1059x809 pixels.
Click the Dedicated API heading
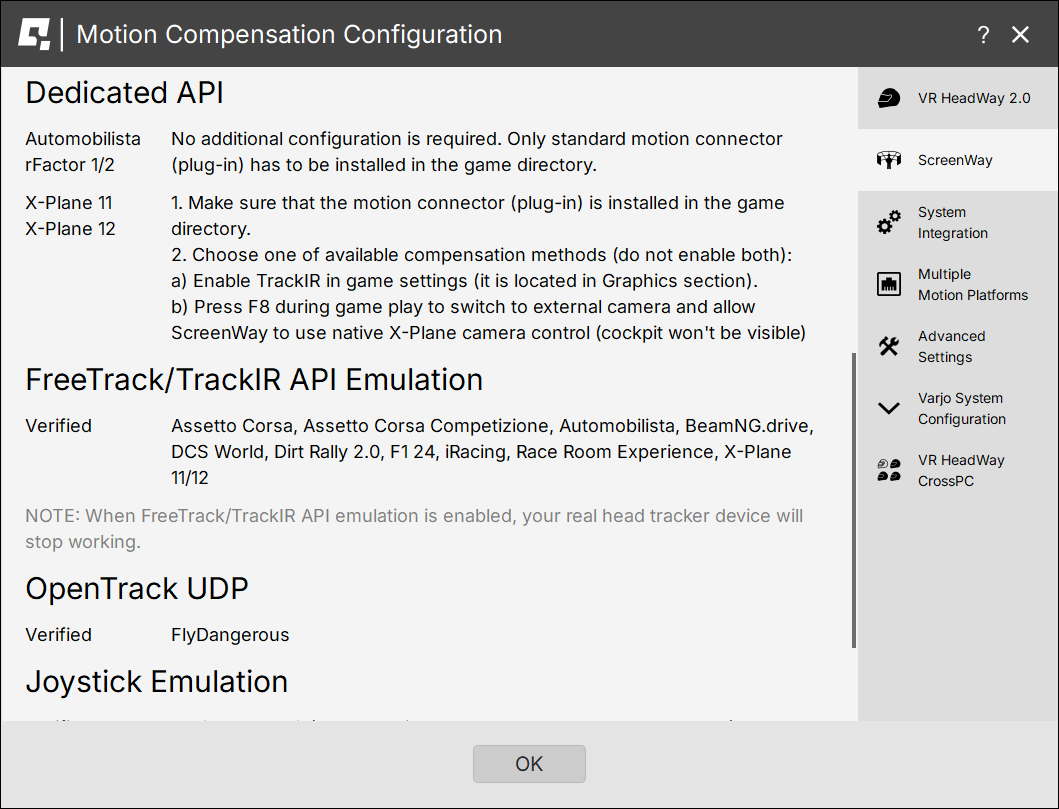124,93
